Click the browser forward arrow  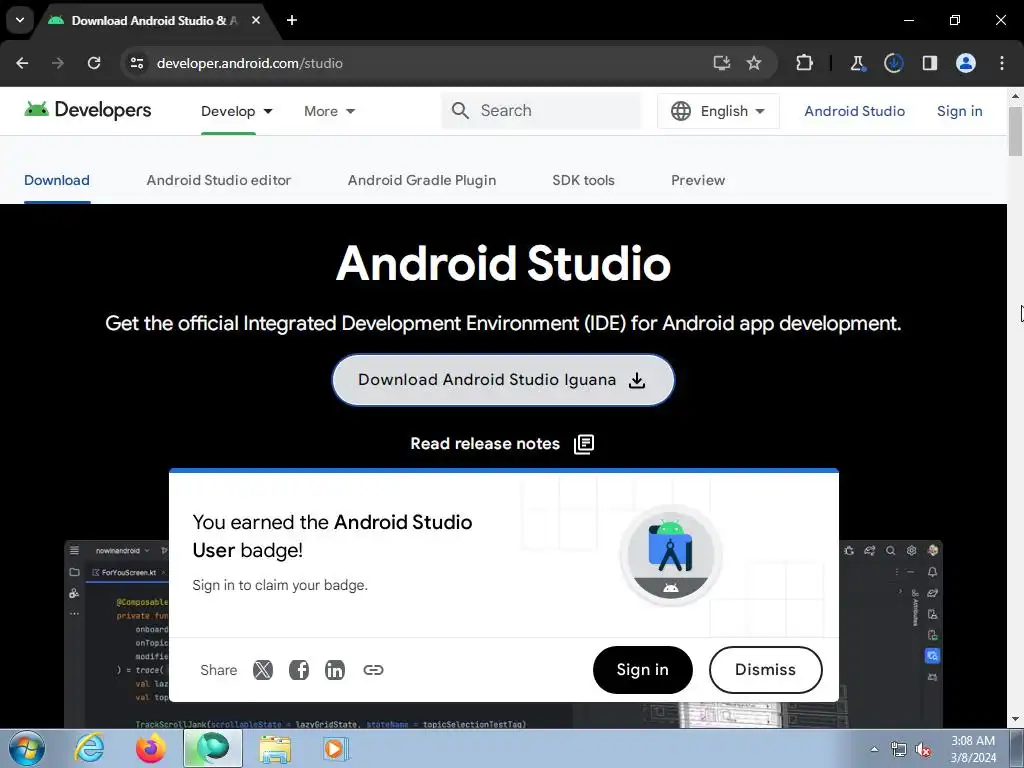(58, 63)
